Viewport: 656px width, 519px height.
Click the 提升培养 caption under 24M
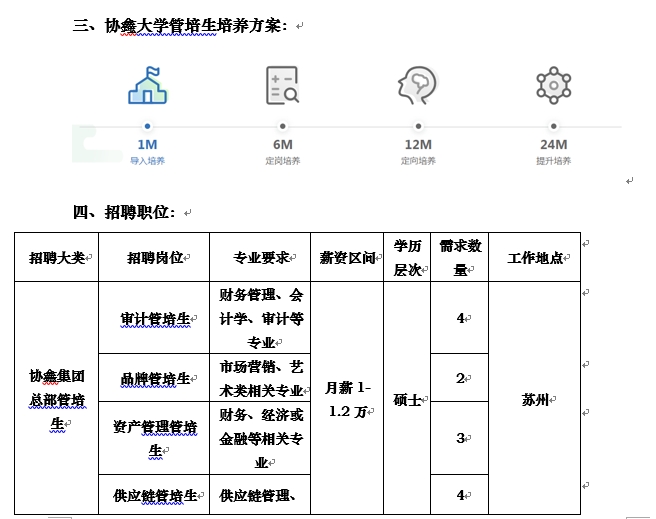[x=554, y=161]
